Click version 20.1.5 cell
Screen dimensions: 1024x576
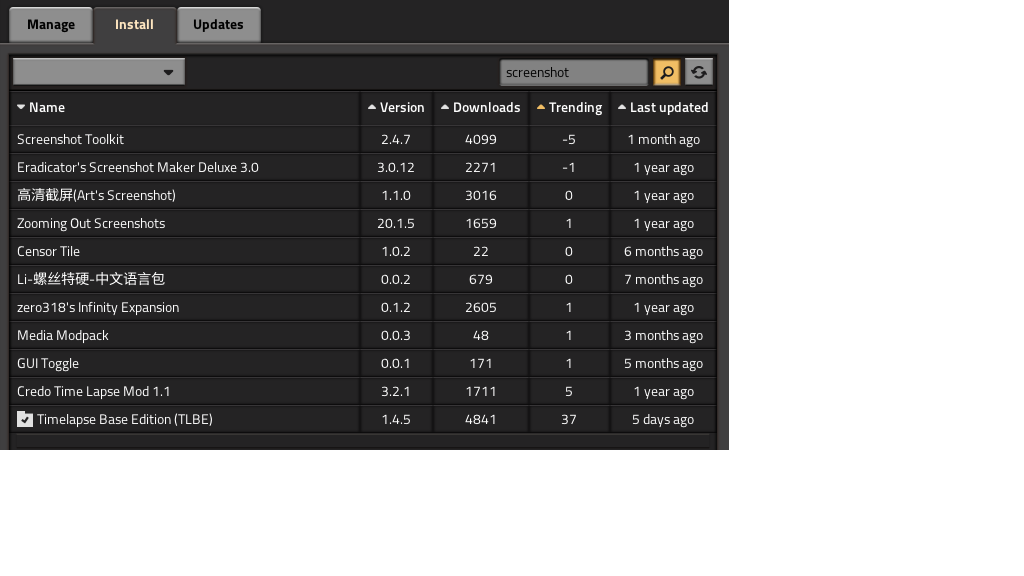pos(396,223)
